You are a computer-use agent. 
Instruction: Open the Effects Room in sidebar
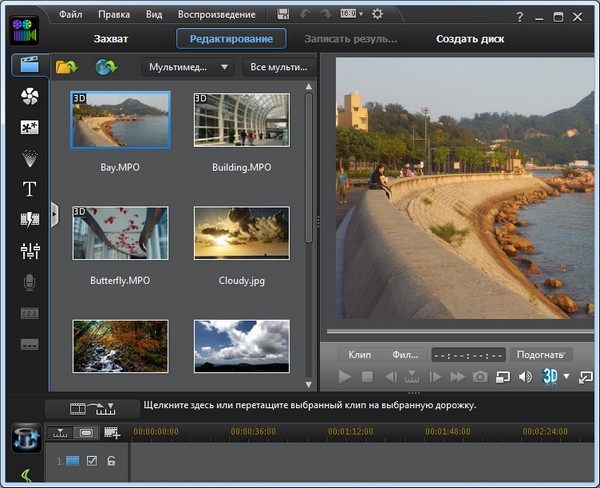[30, 96]
